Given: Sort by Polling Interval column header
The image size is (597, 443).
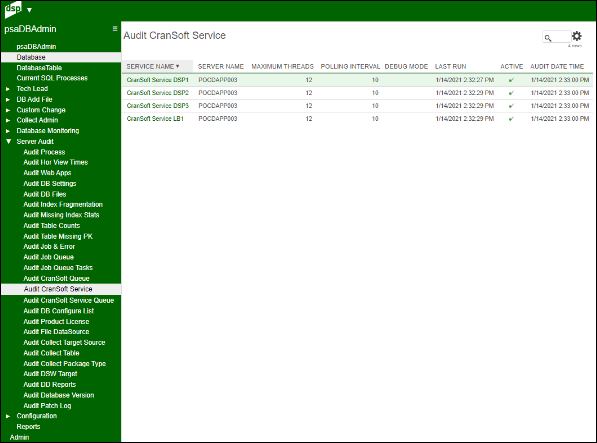Looking at the screenshot, I should coord(350,66).
